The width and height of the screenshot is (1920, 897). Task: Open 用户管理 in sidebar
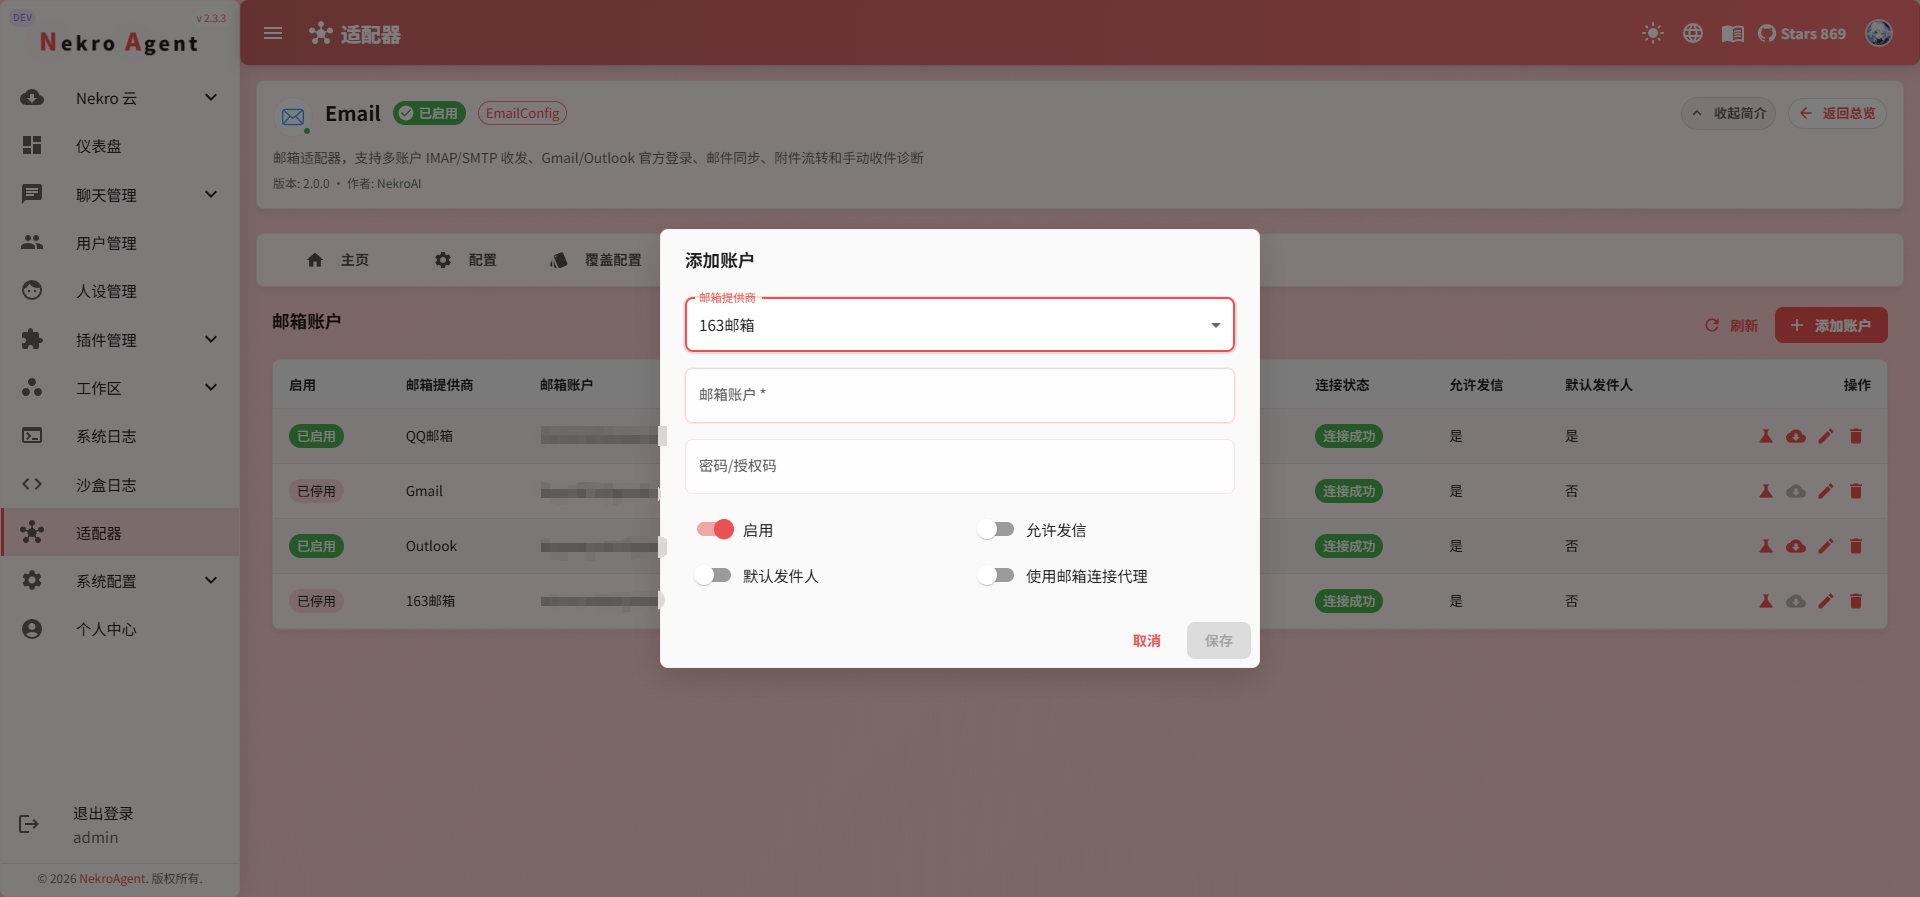[x=120, y=243]
